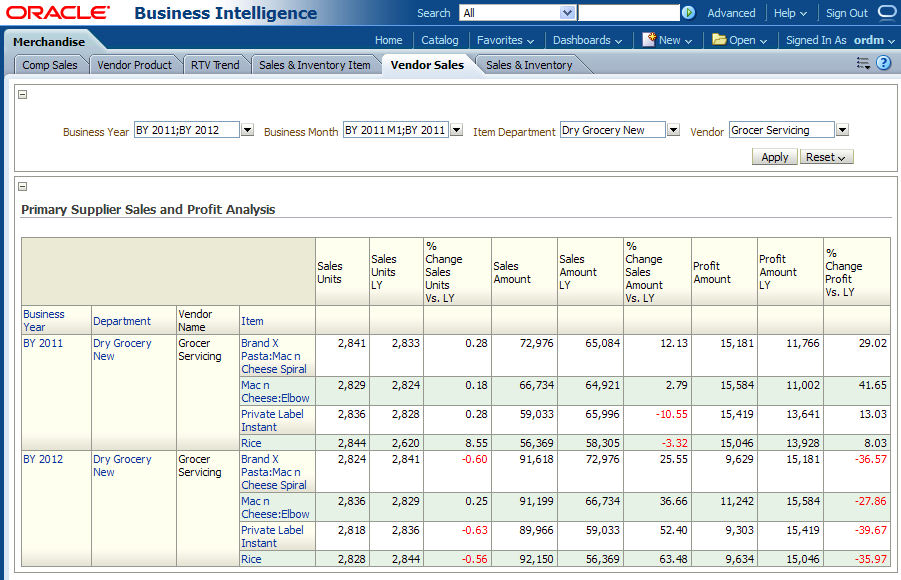Click the Oracle oval icon beside Sign Out
The image size is (901, 580).
tap(887, 12)
